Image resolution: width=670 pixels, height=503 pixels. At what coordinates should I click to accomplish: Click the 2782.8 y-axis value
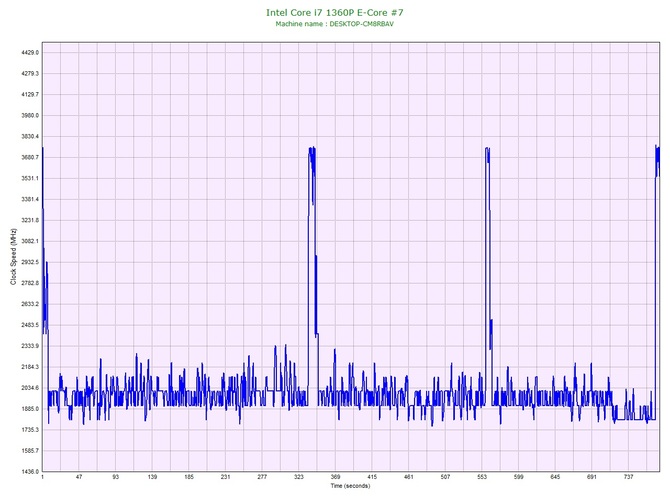click(x=30, y=283)
